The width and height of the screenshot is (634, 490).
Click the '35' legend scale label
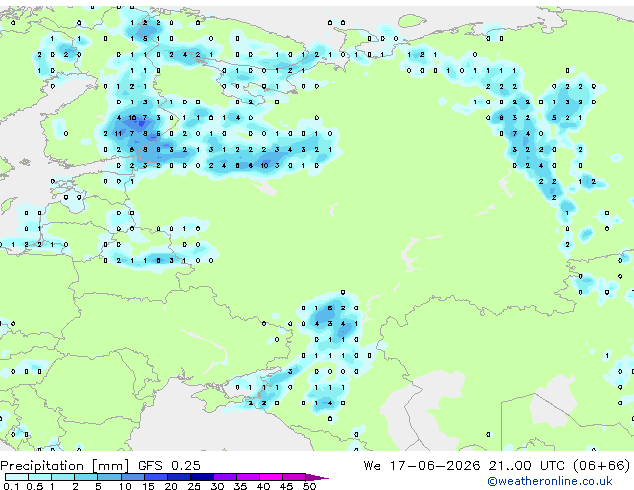(240, 486)
